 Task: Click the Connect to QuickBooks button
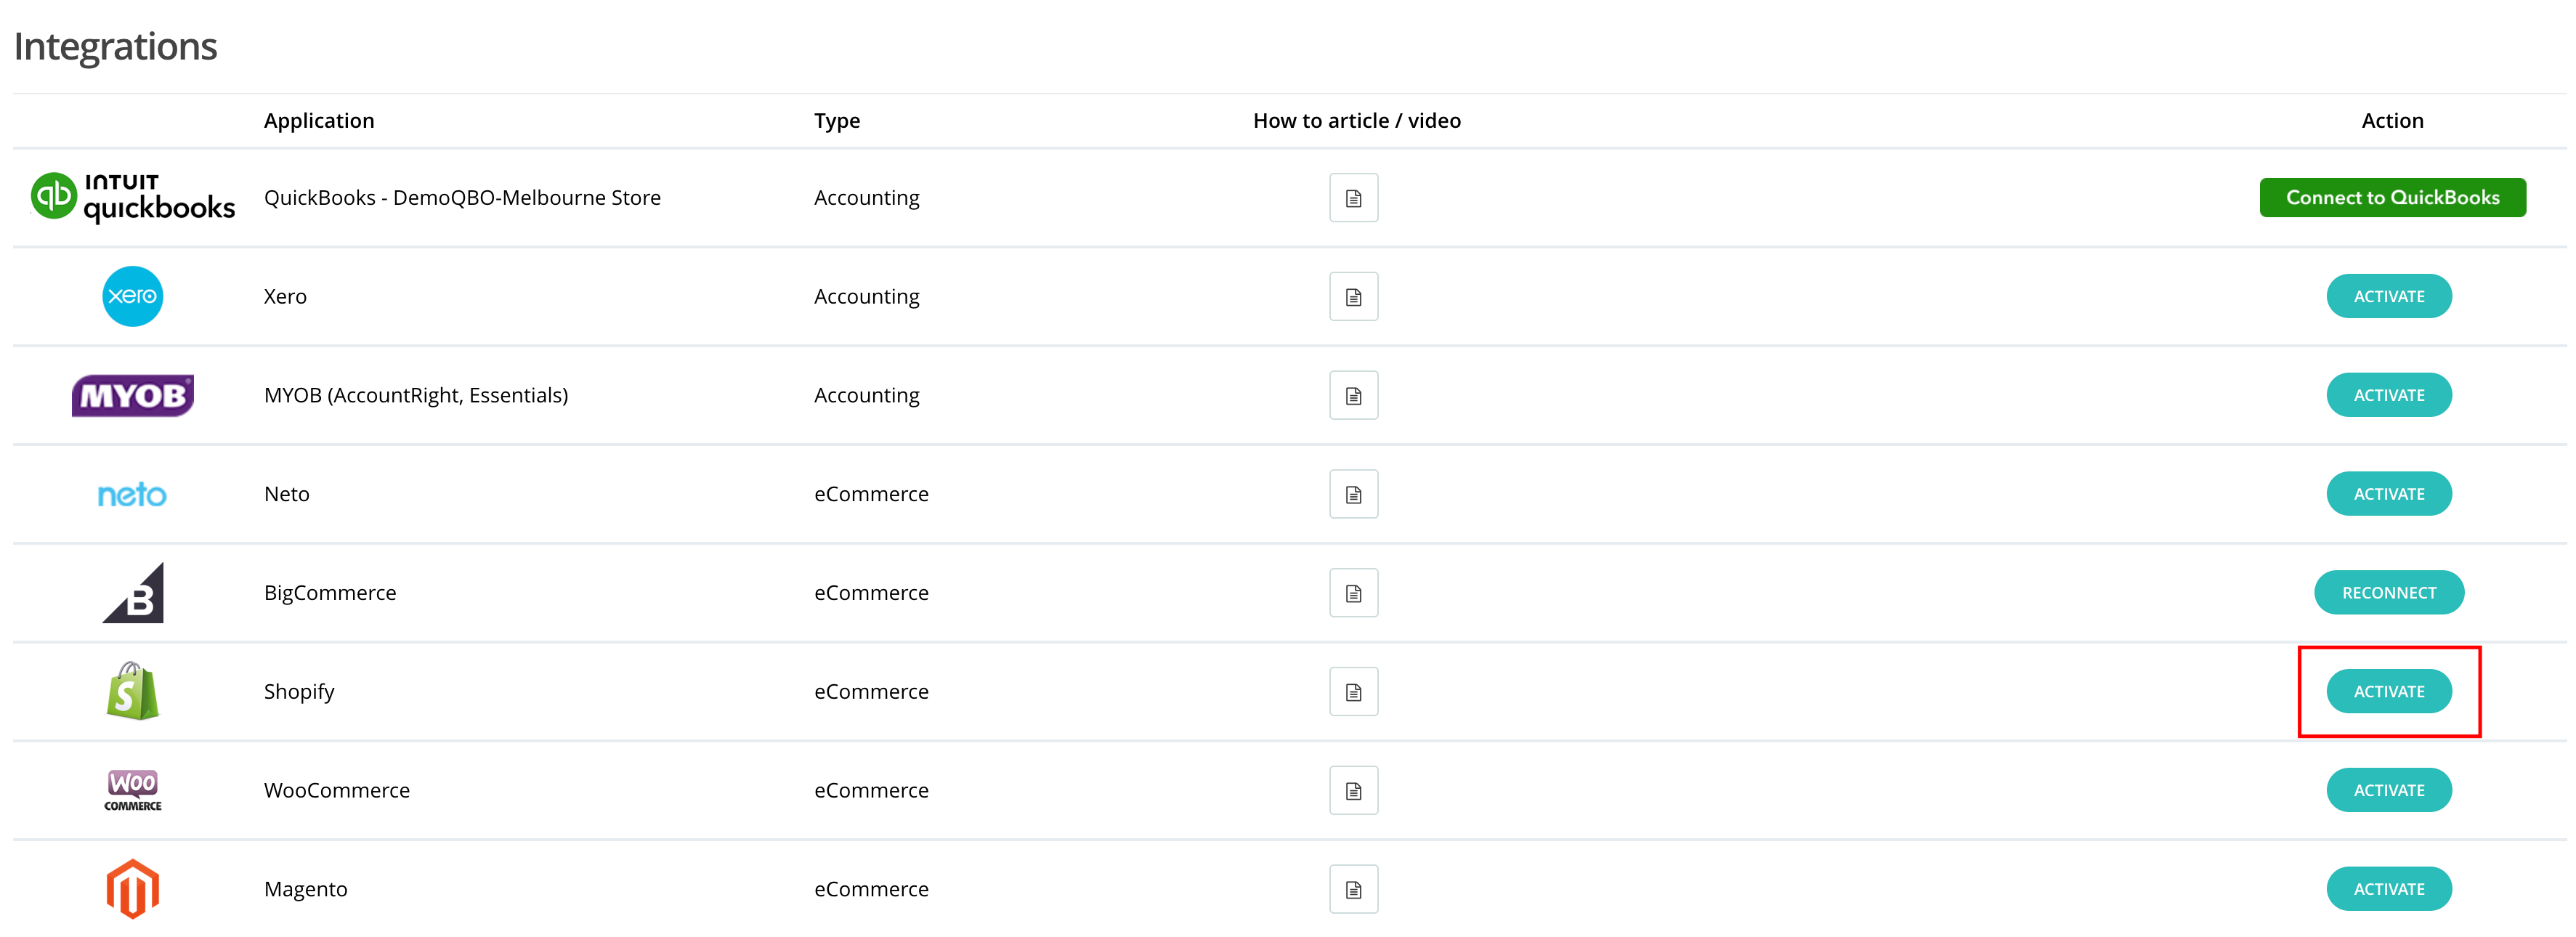pyautogui.click(x=2392, y=198)
